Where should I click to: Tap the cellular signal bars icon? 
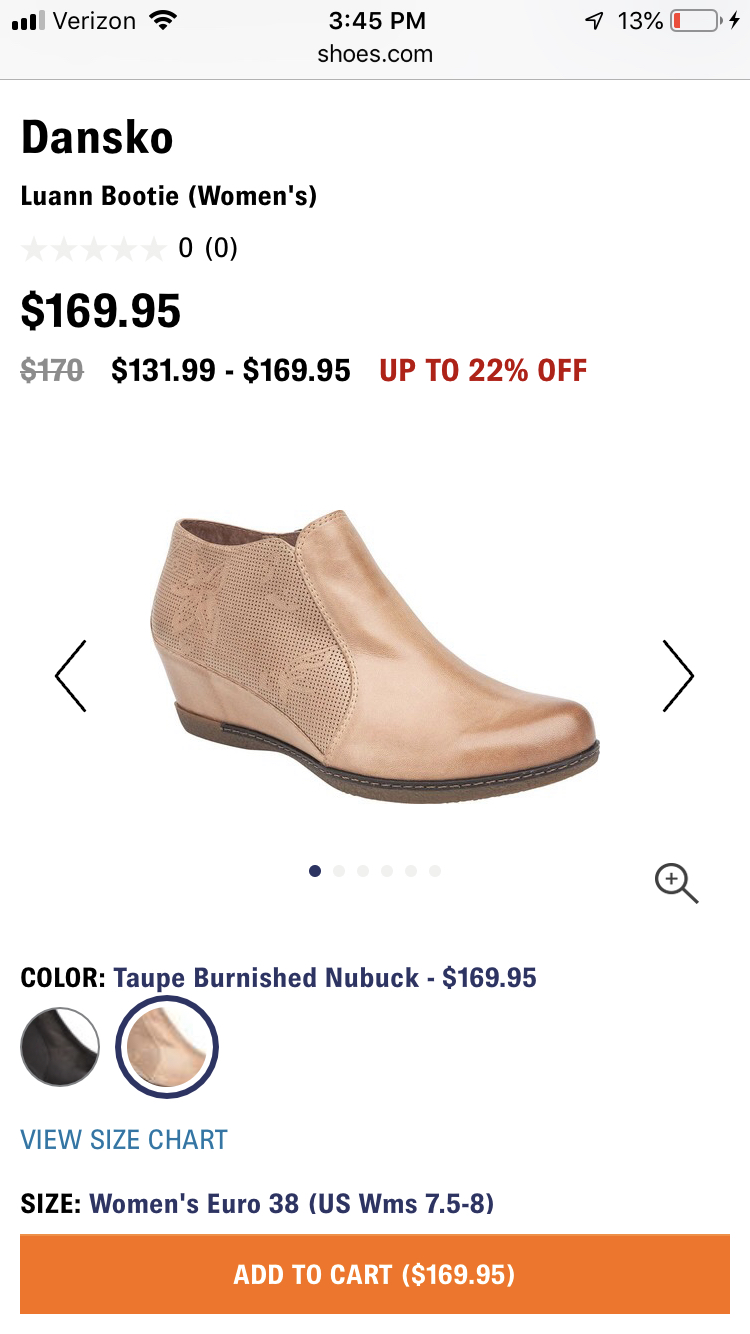(x=29, y=20)
